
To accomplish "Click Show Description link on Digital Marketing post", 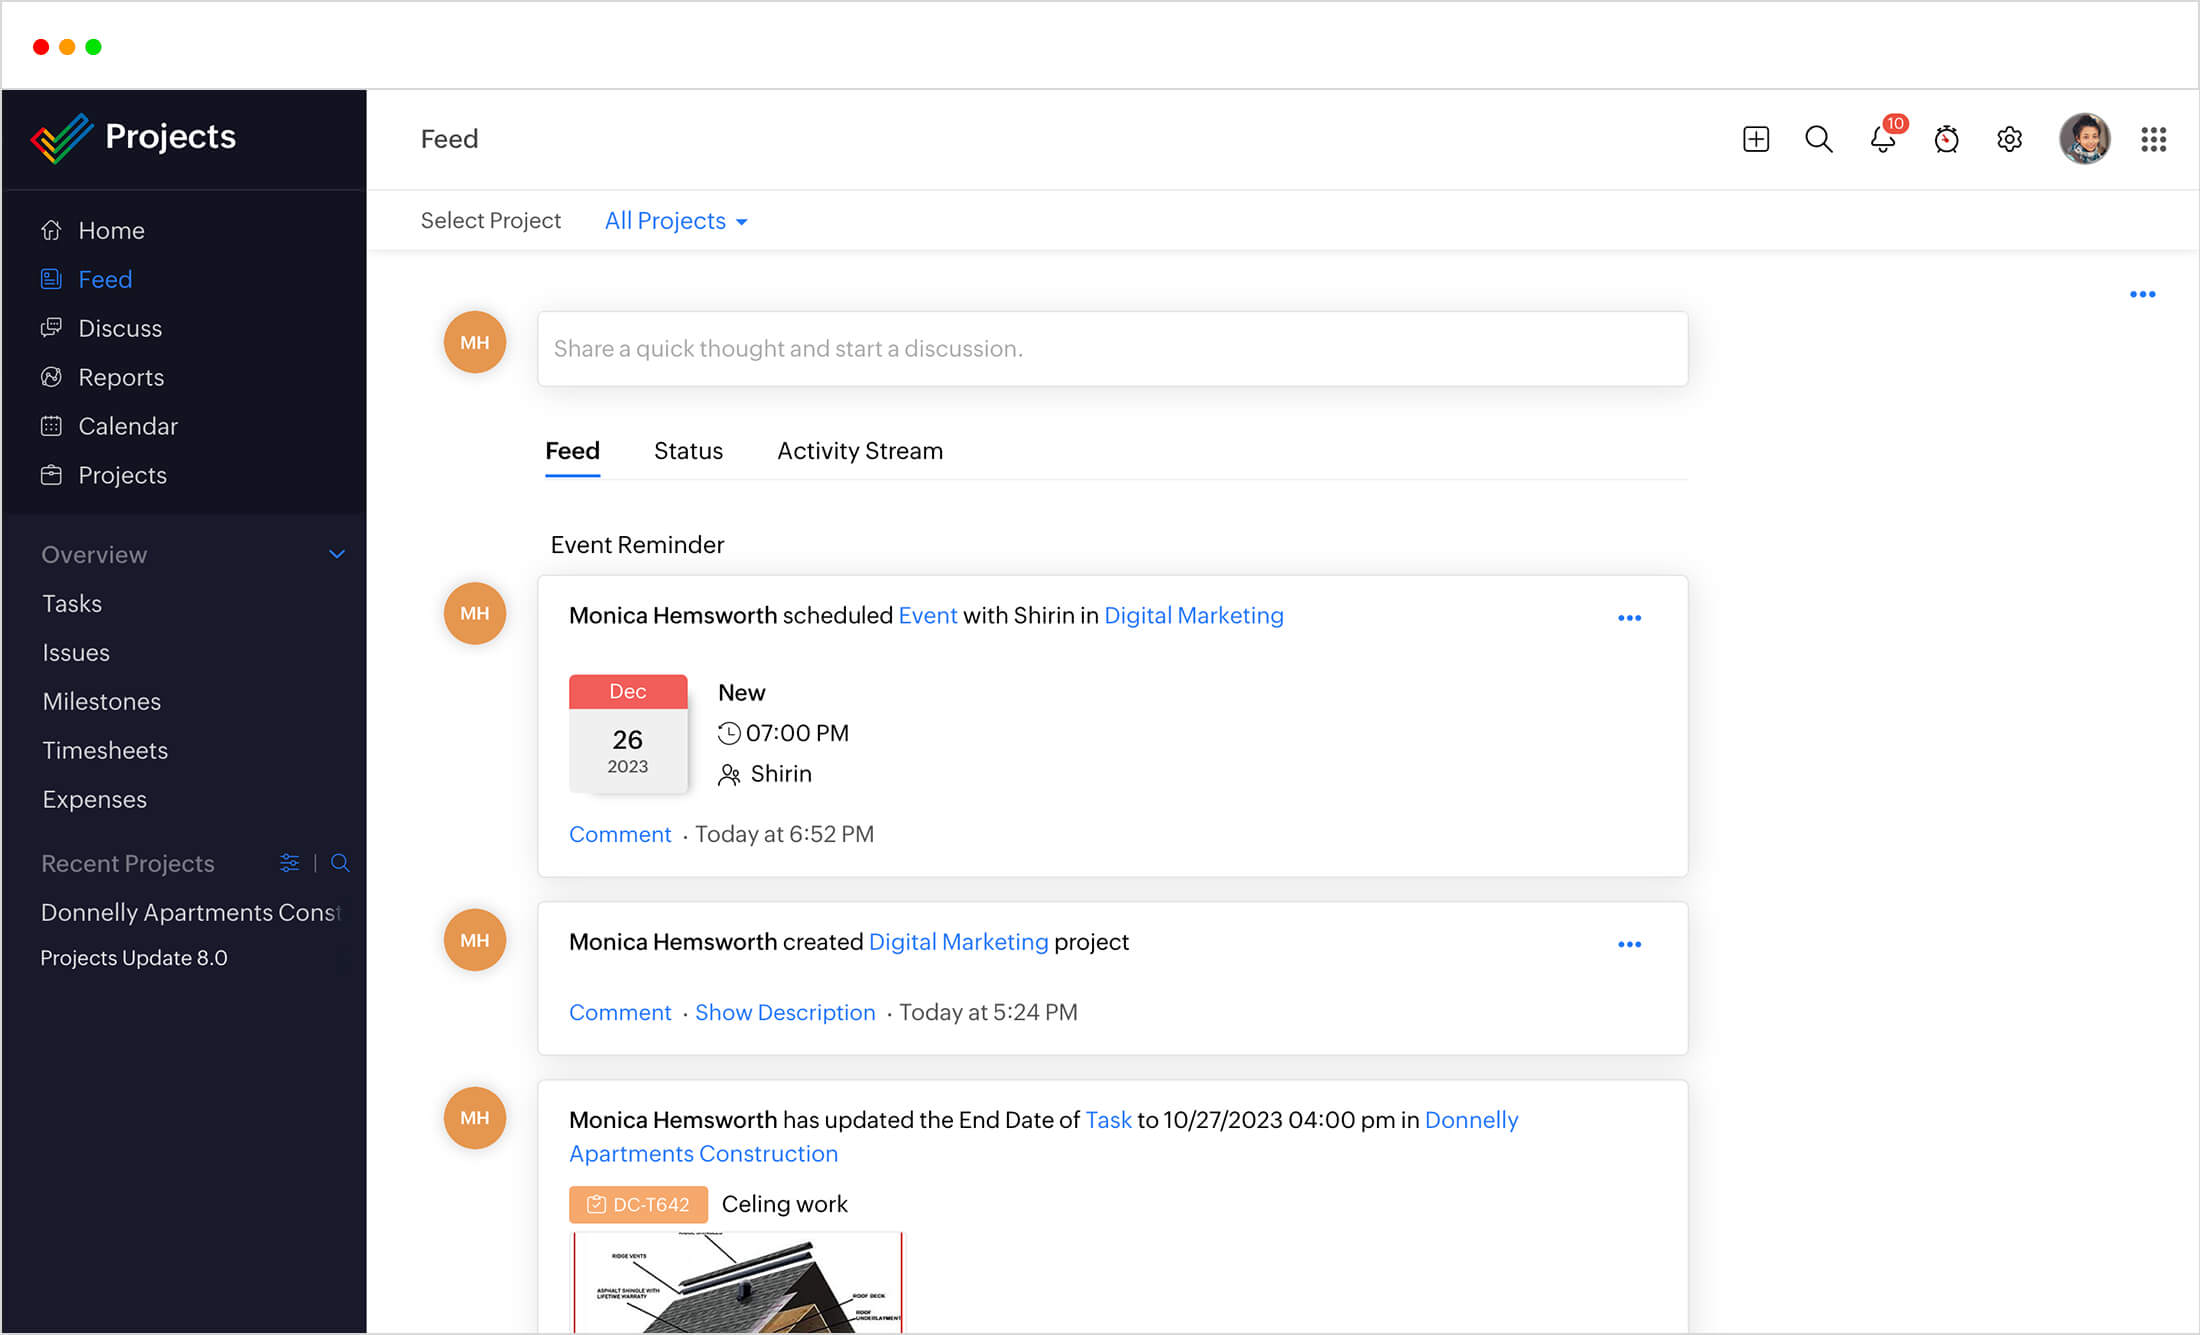I will pos(786,1011).
